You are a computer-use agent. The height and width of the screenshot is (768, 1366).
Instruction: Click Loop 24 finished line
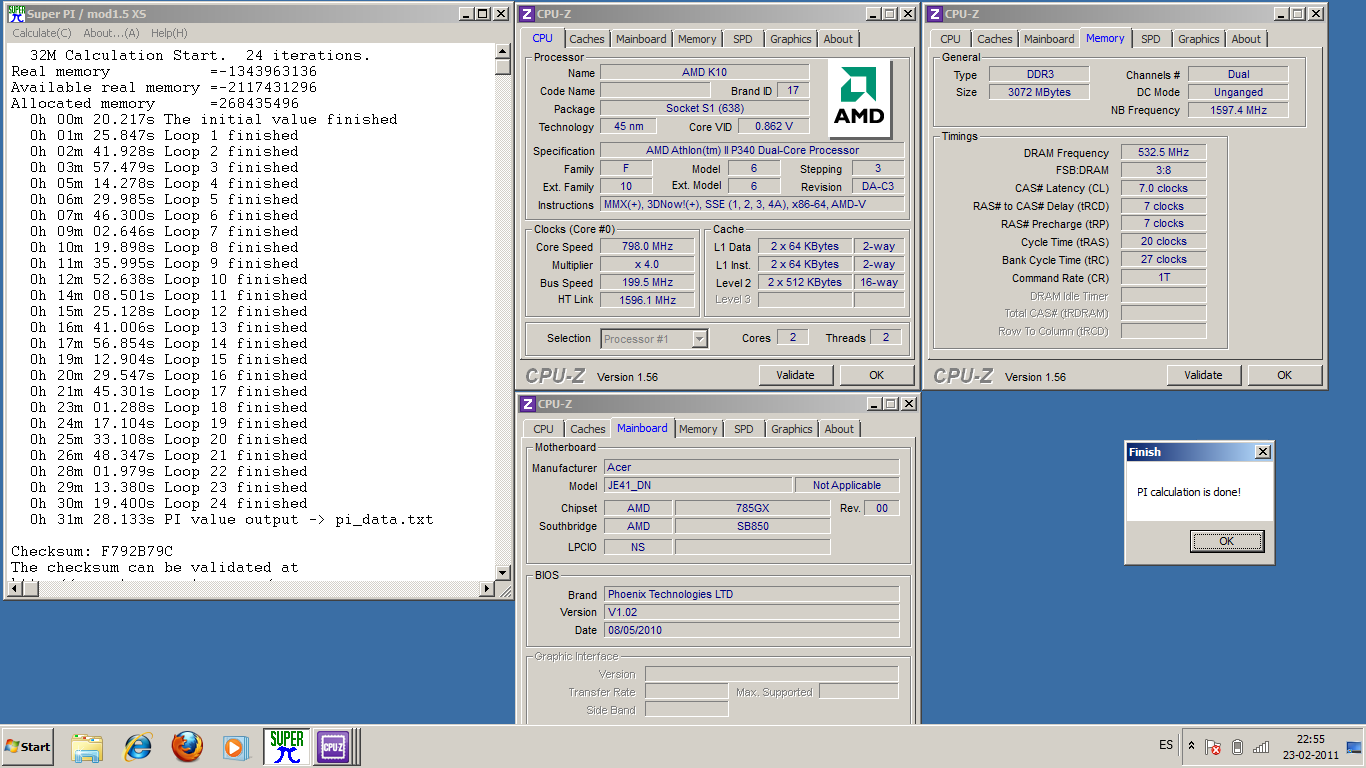click(x=168, y=503)
